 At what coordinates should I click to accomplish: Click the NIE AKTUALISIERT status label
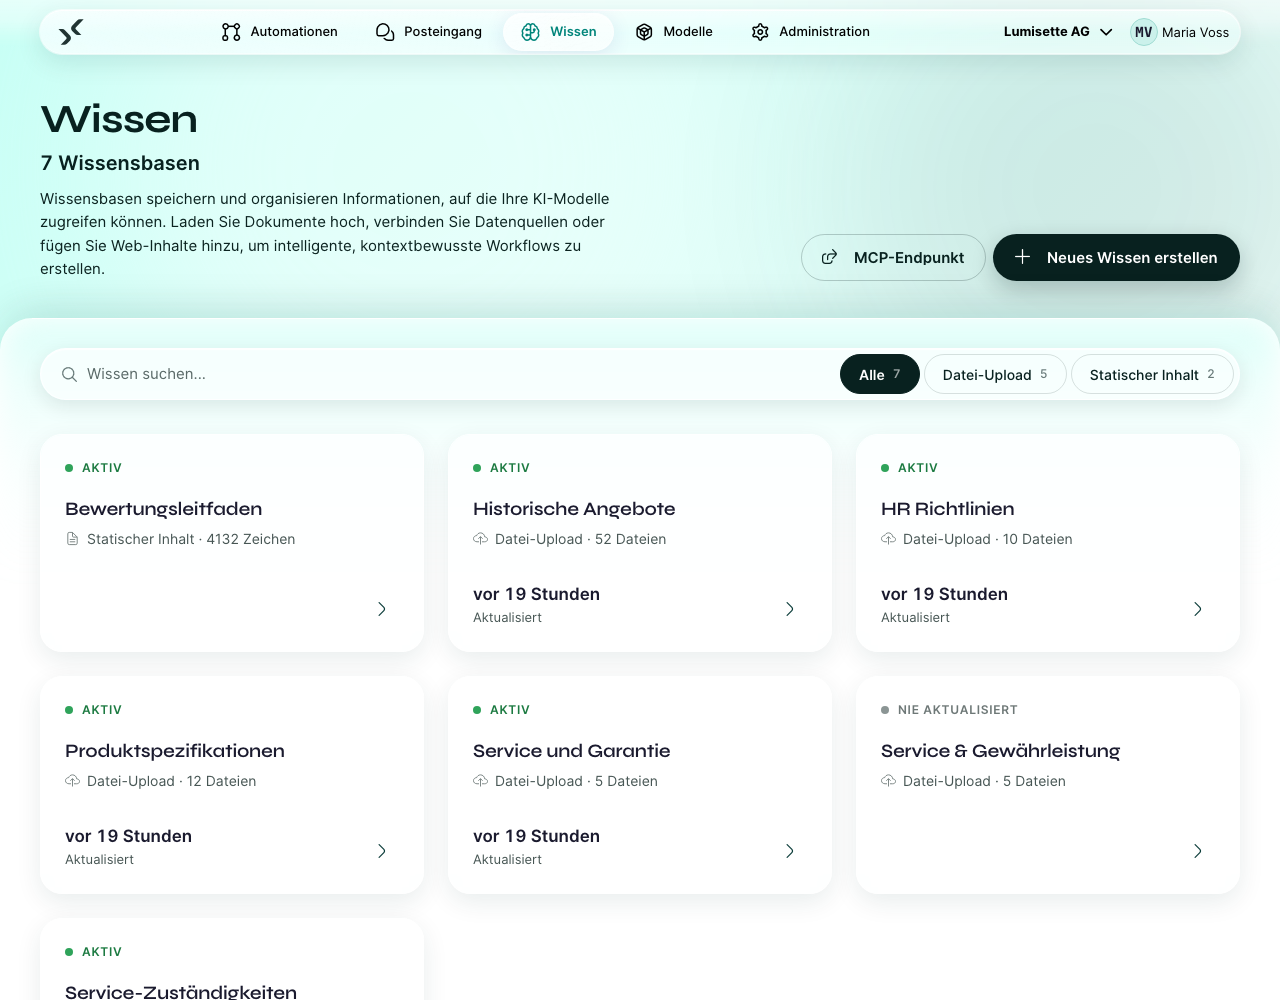958,710
